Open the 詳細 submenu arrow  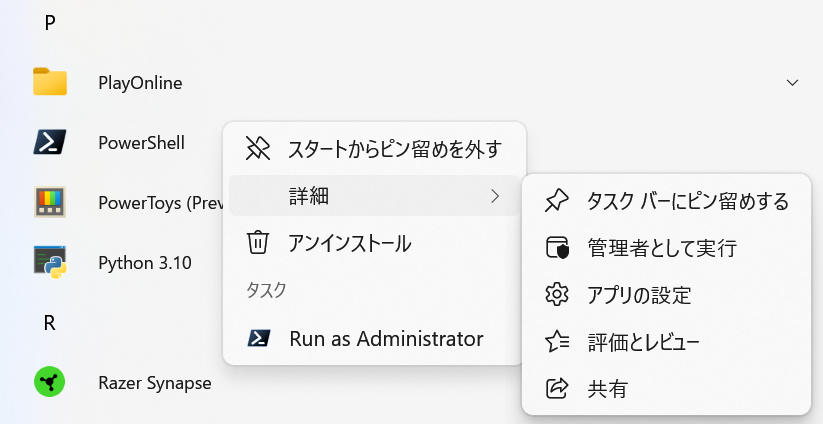494,196
